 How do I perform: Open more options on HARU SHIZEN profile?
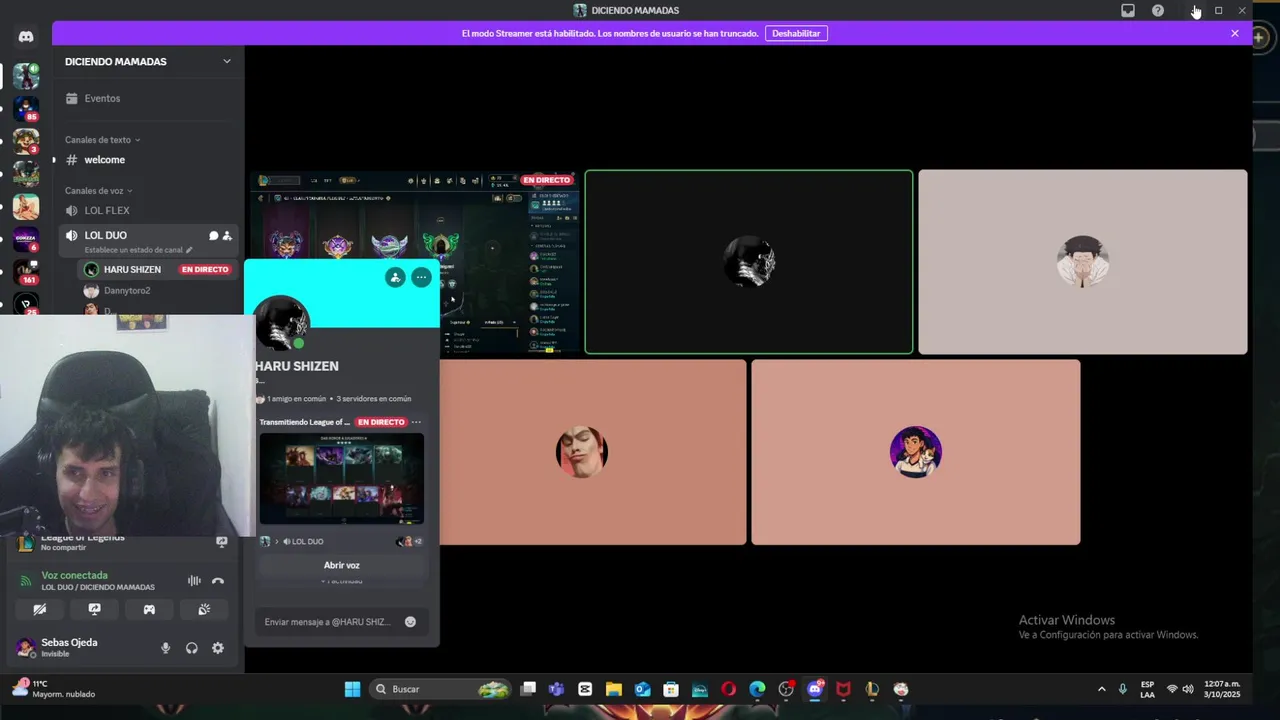[421, 277]
